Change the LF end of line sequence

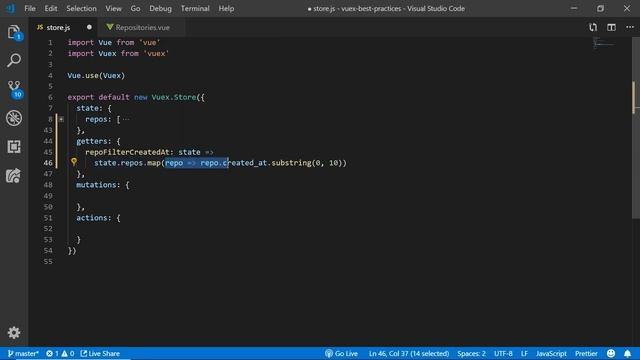click(524, 353)
